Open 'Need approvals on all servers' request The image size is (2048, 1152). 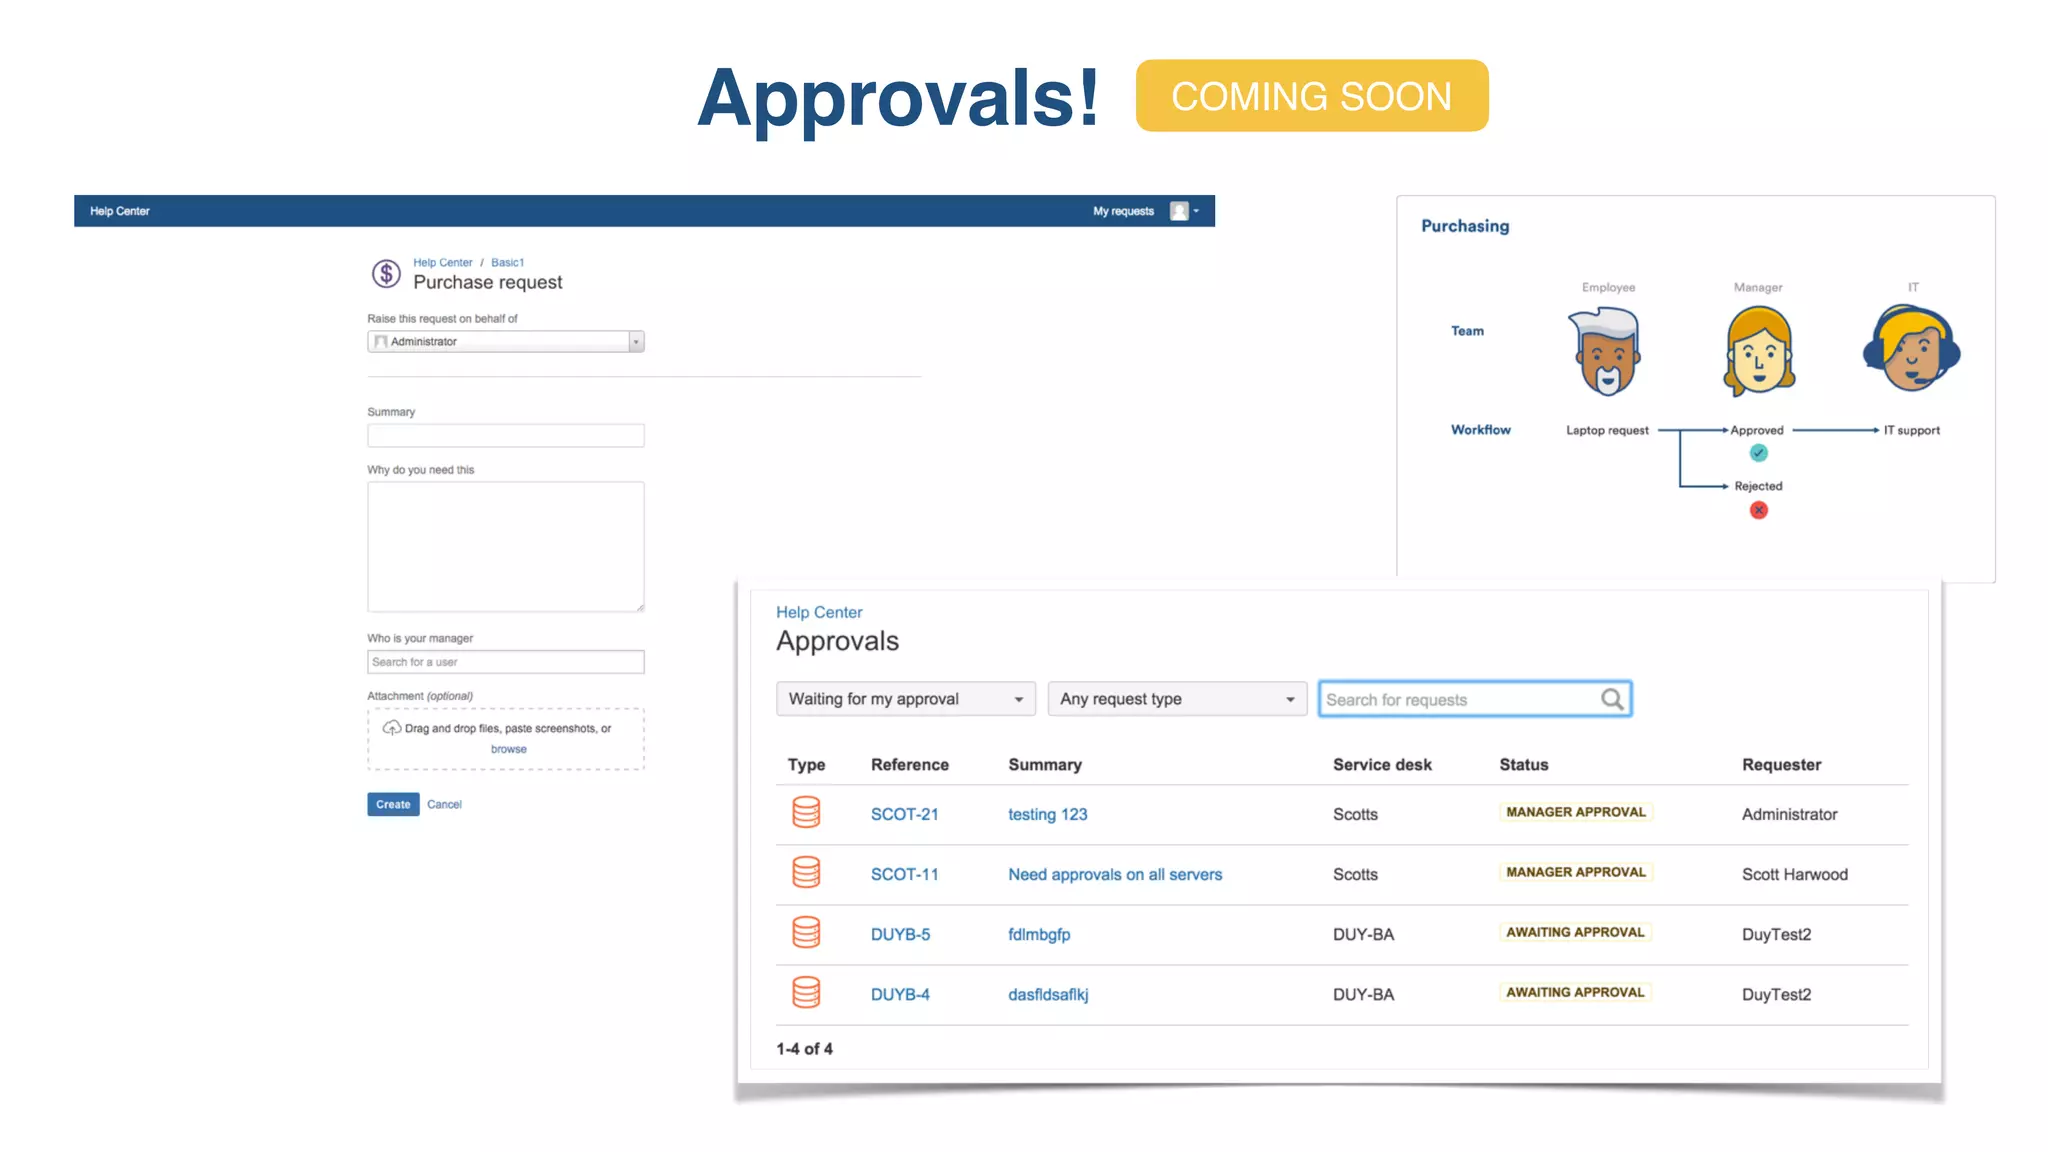[1115, 874]
